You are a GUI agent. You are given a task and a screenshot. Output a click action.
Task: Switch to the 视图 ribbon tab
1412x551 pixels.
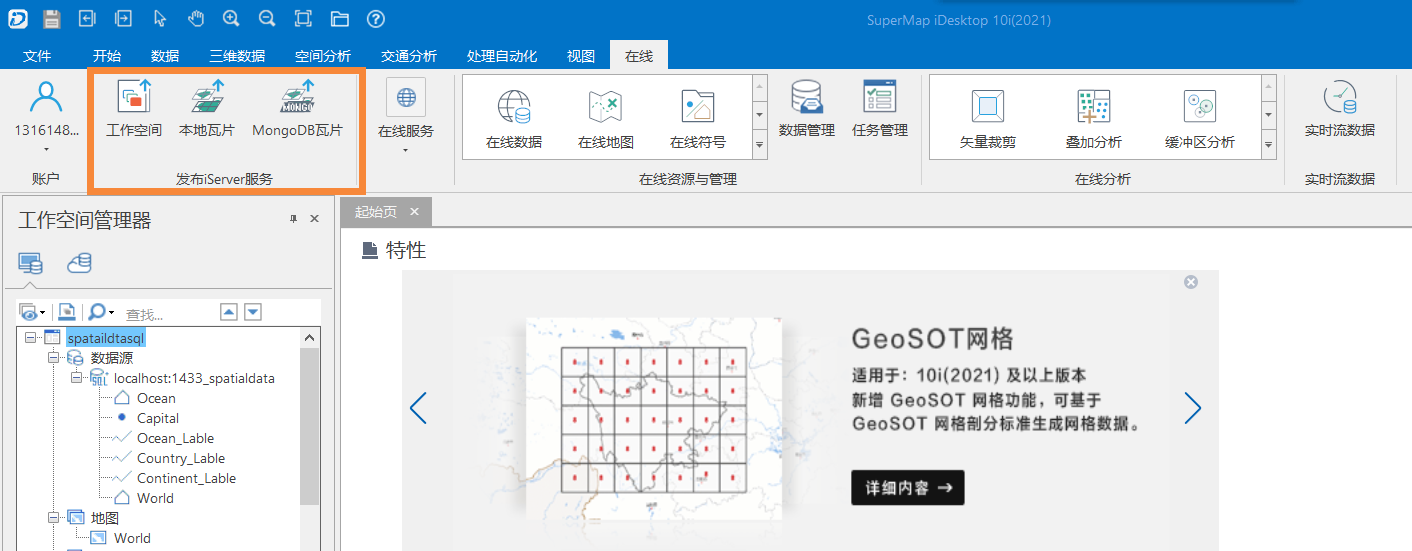coord(581,56)
